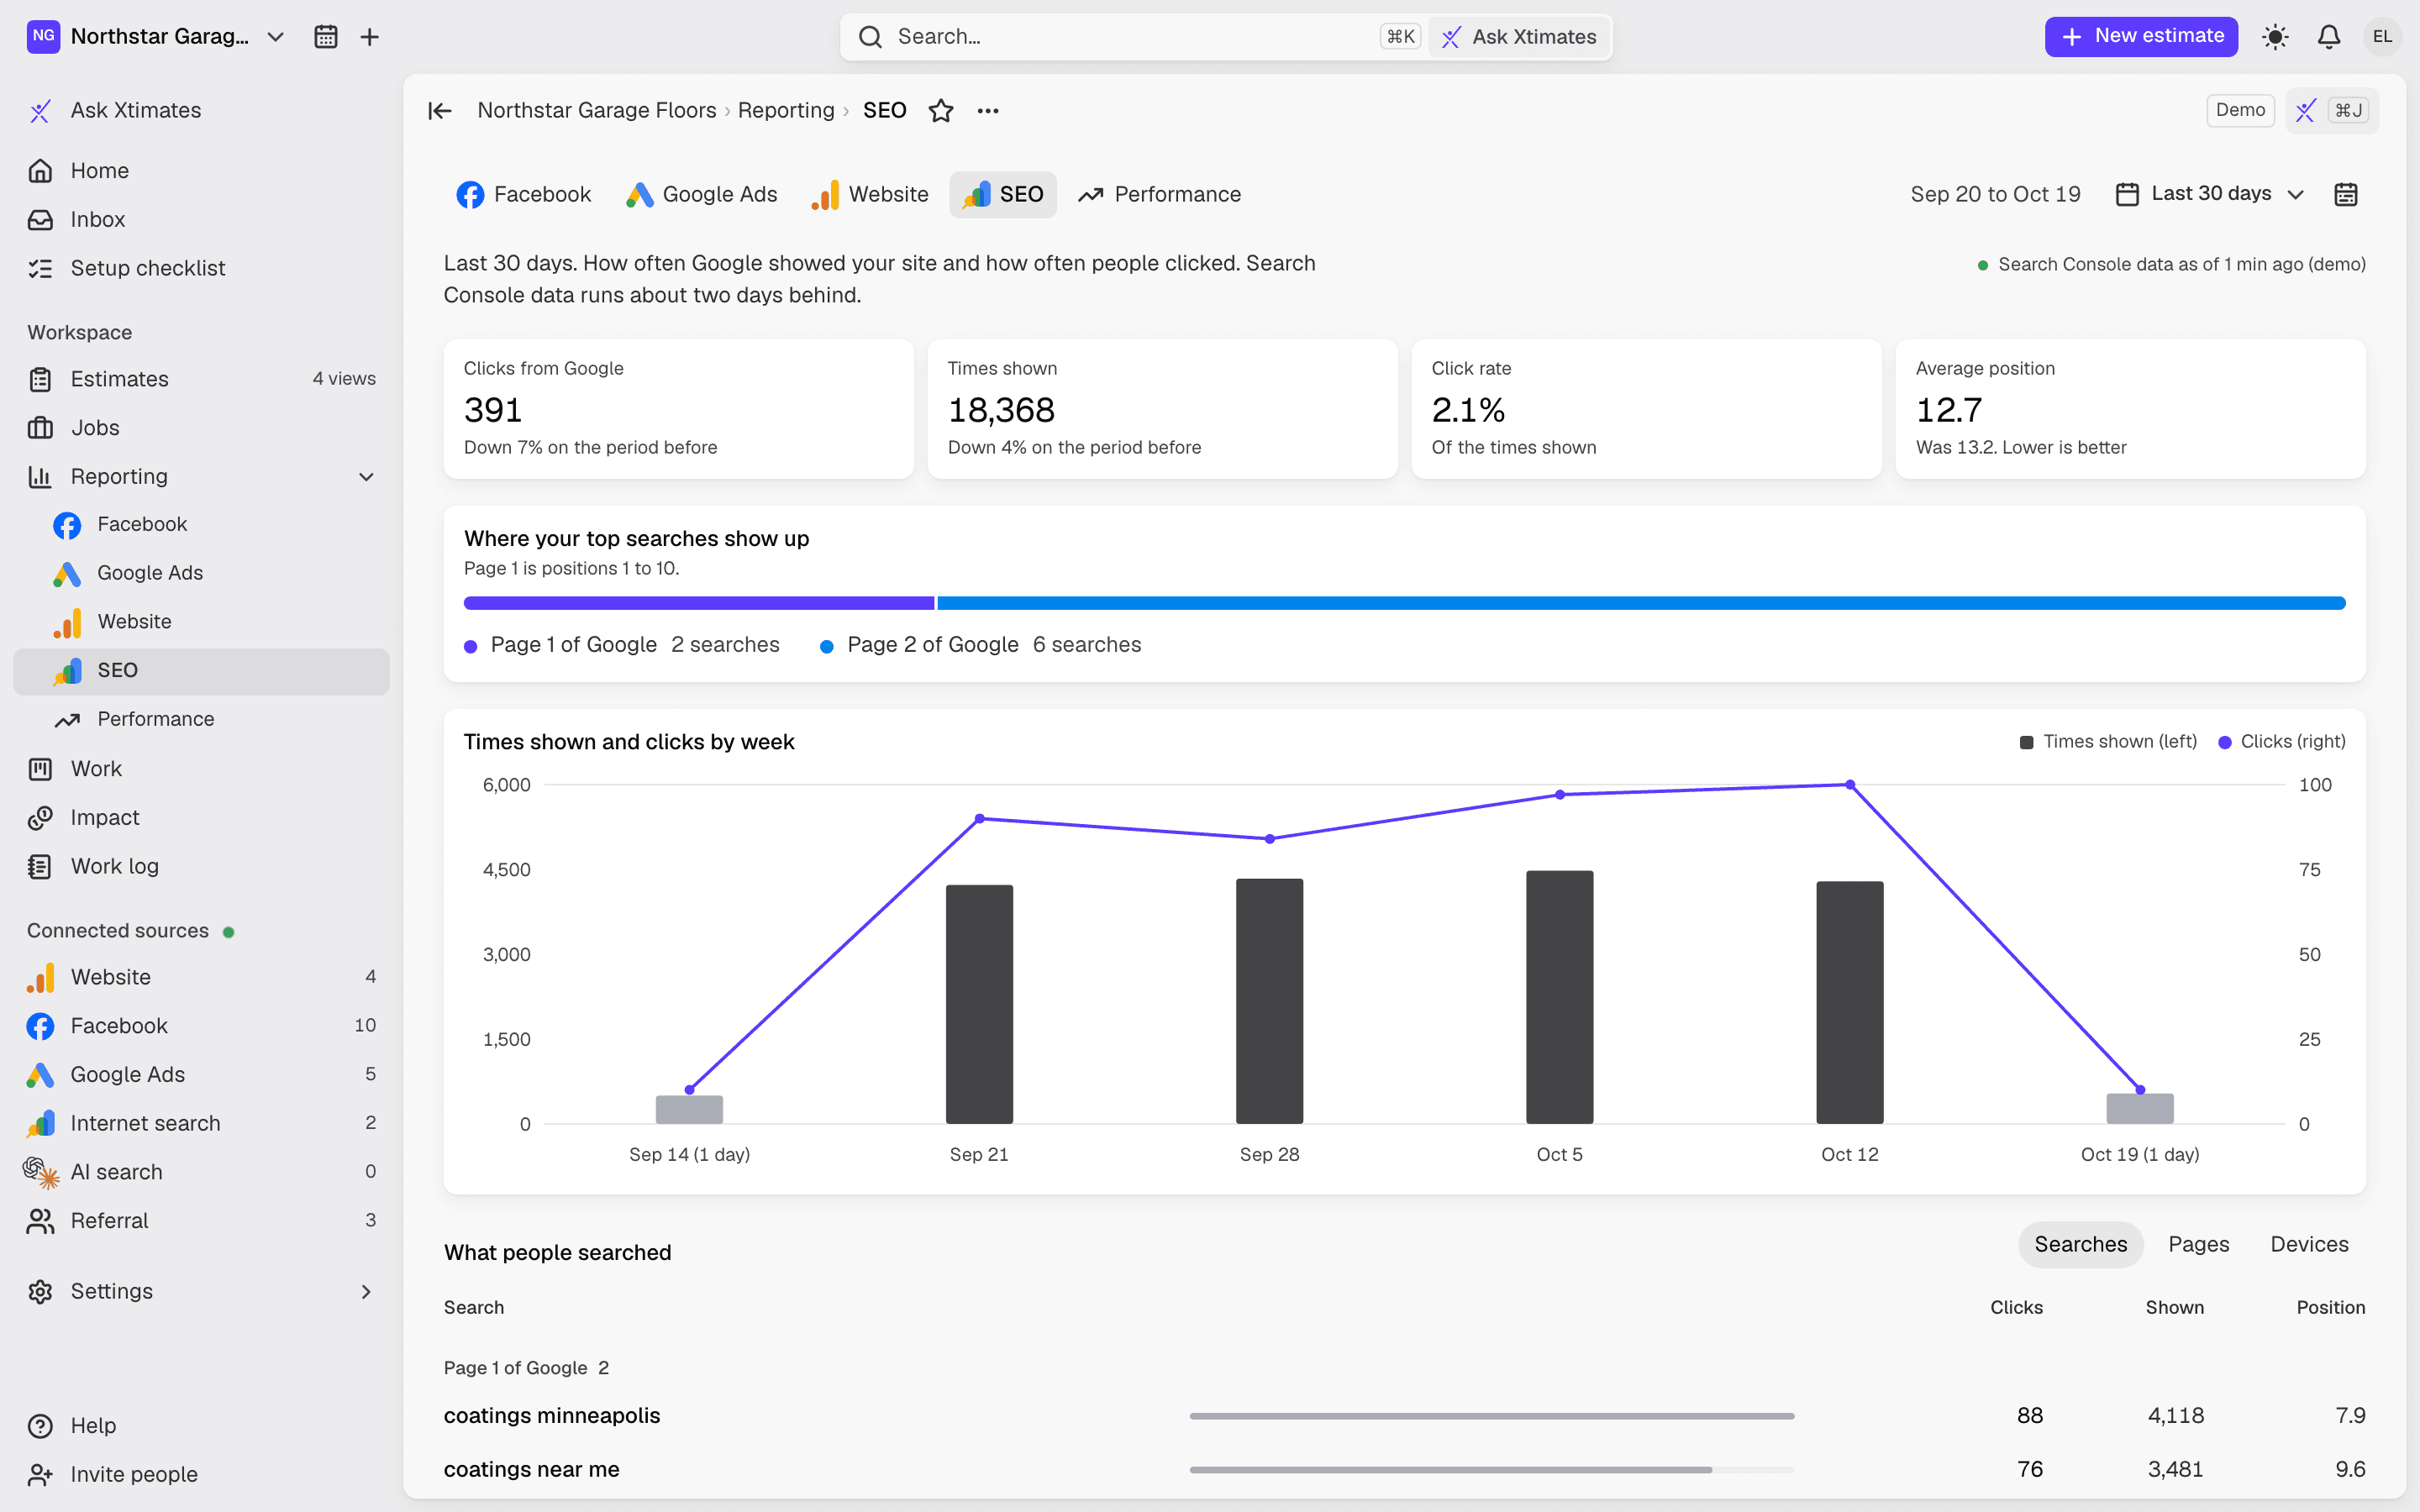Select the coatings minneapolis search row

click(1404, 1416)
